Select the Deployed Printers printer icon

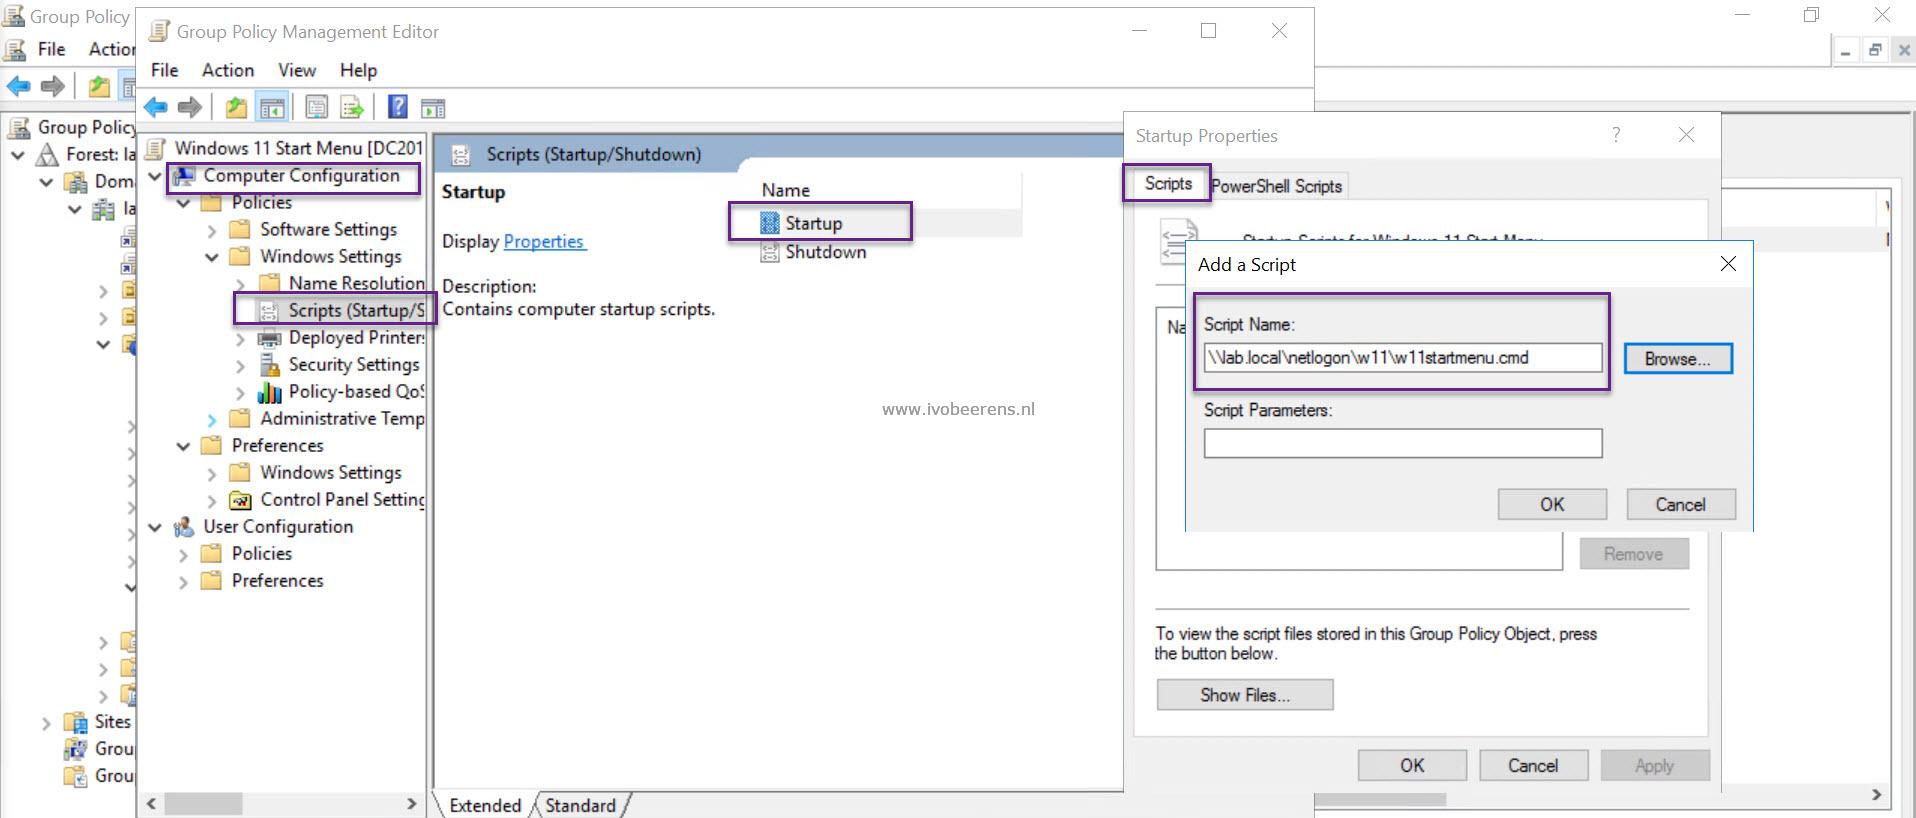(269, 338)
